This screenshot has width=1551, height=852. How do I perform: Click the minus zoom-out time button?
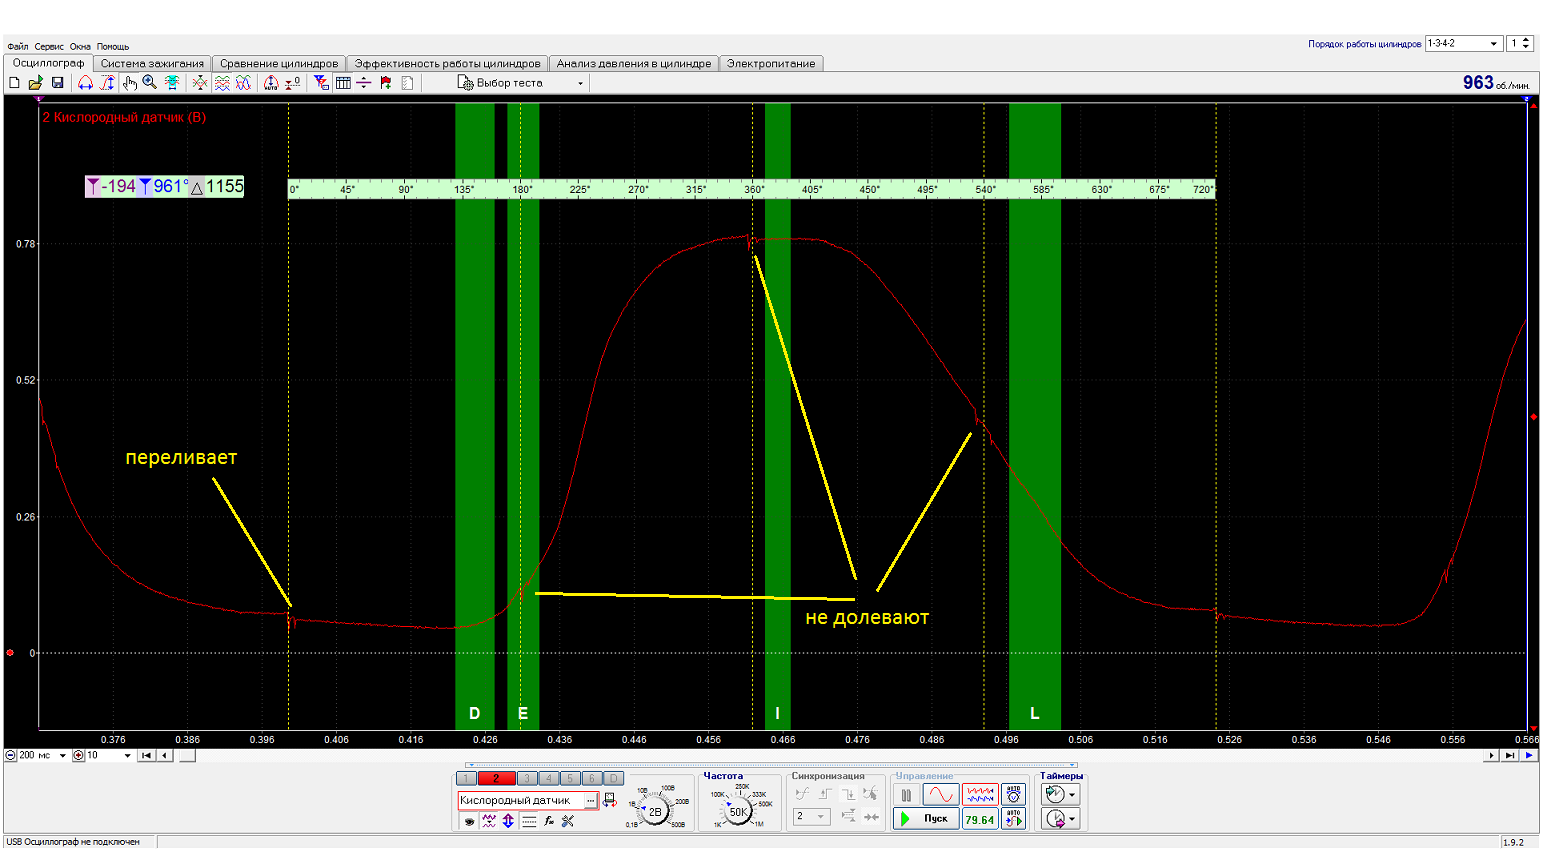[11, 755]
